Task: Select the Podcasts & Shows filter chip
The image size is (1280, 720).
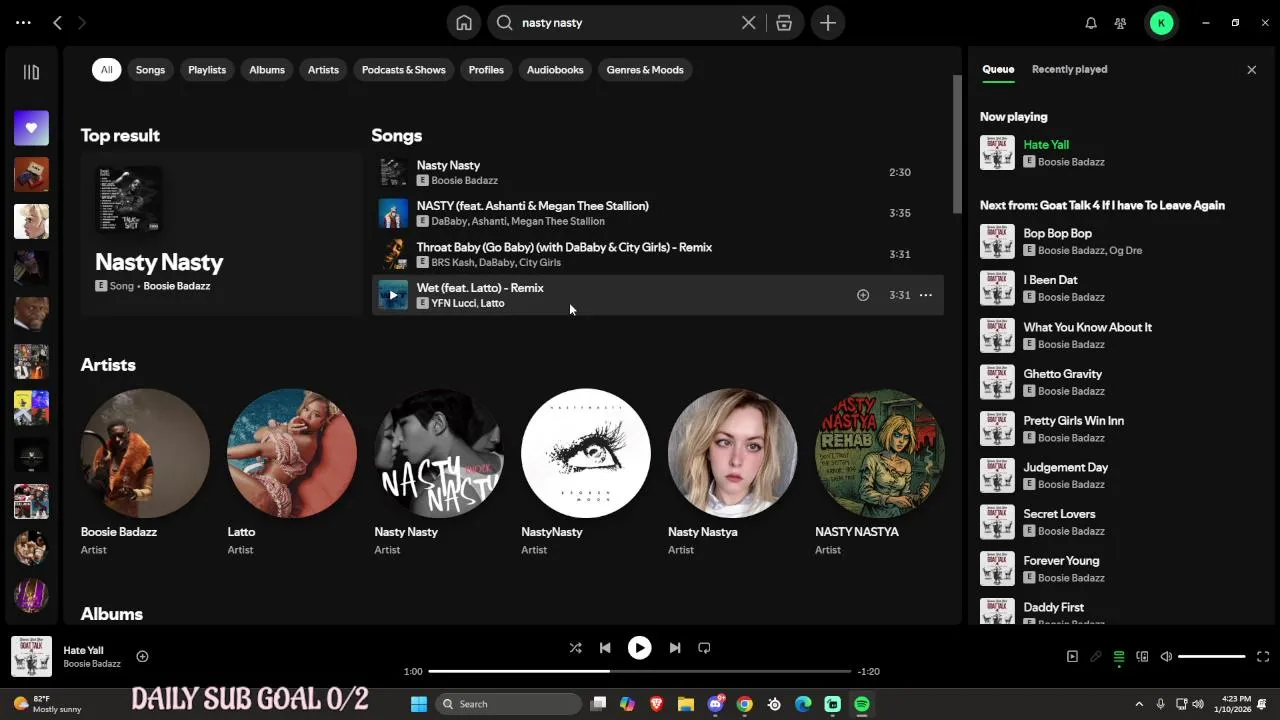Action: click(404, 70)
